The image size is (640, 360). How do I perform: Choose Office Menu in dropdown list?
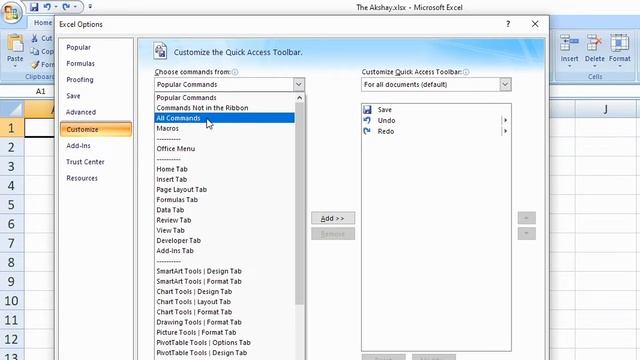[x=224, y=149]
